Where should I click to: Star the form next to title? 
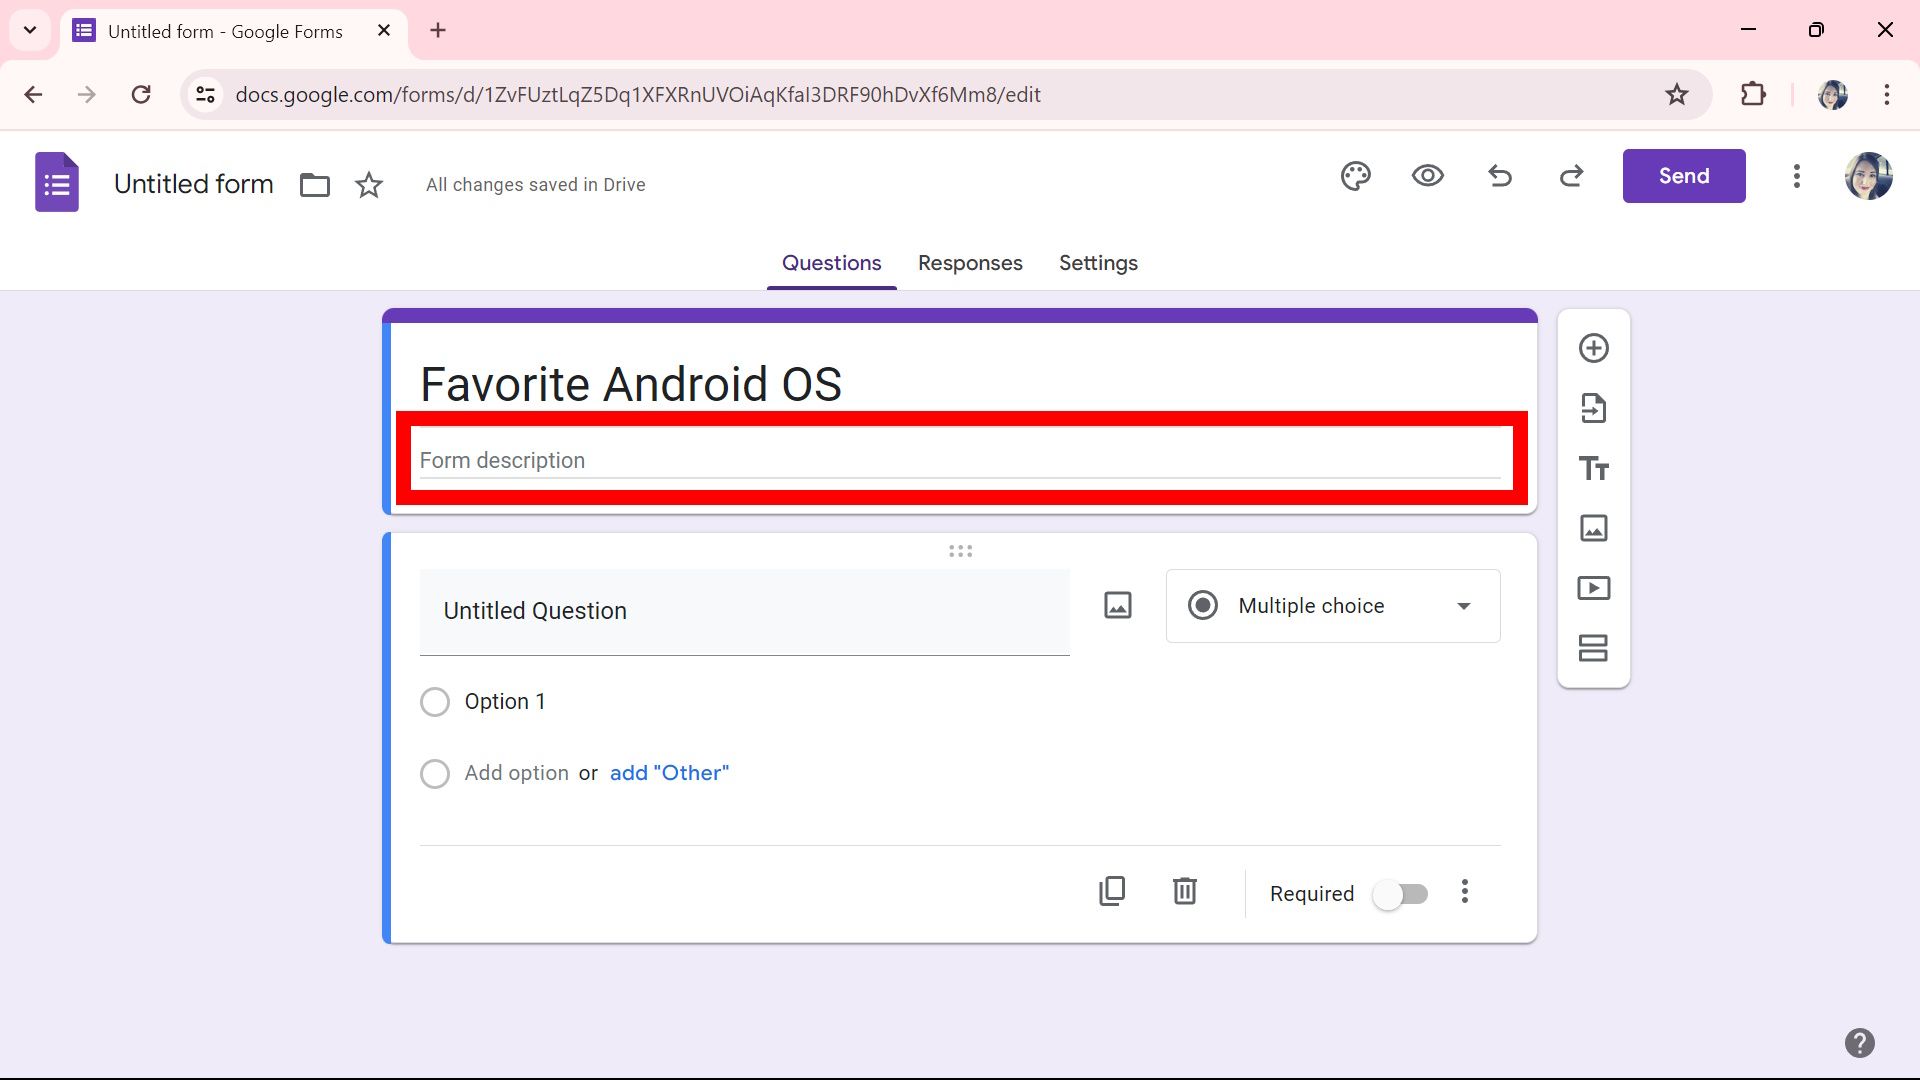pos(369,185)
